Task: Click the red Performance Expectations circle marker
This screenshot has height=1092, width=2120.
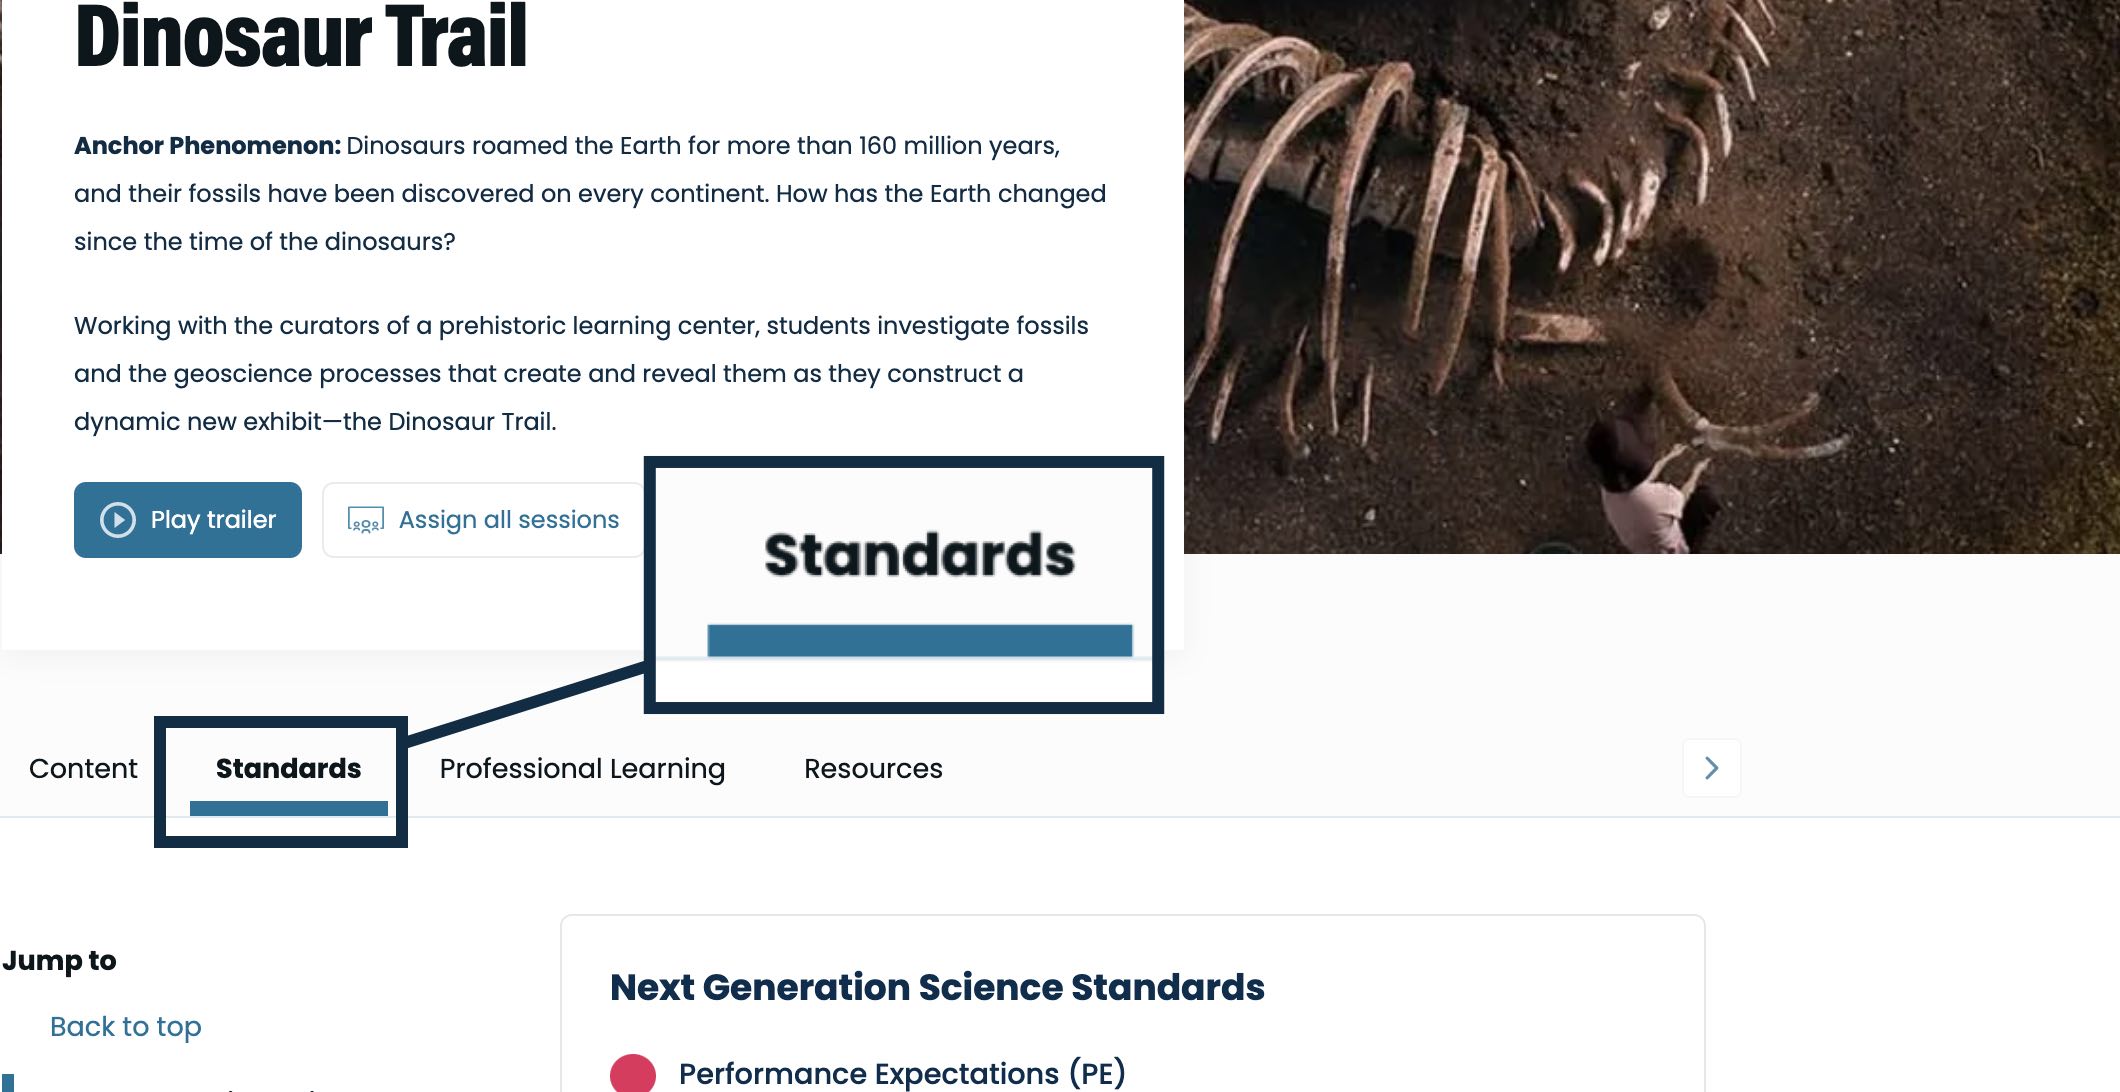Action: (x=633, y=1074)
